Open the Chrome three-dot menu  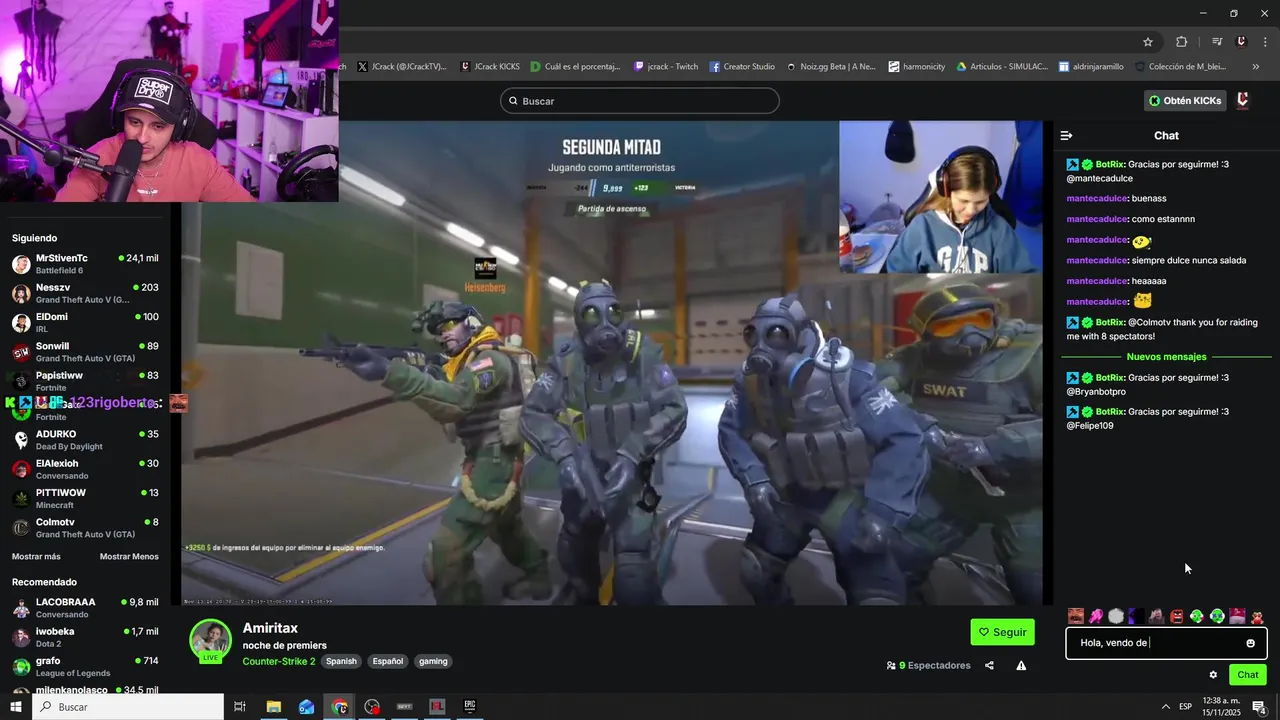(1265, 42)
